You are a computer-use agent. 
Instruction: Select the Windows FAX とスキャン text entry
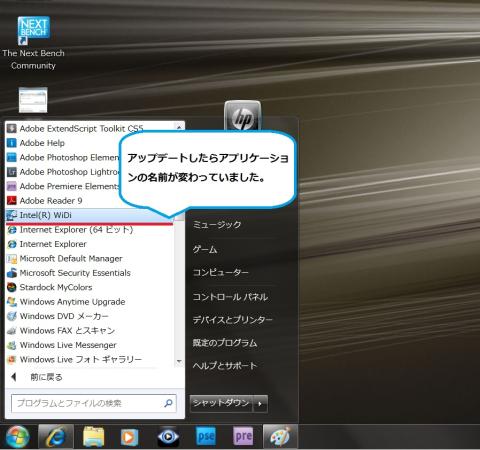tap(67, 331)
